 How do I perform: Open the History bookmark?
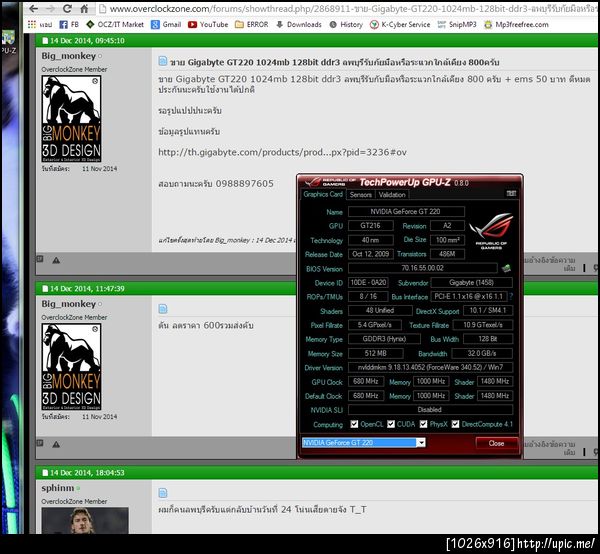coord(346,24)
